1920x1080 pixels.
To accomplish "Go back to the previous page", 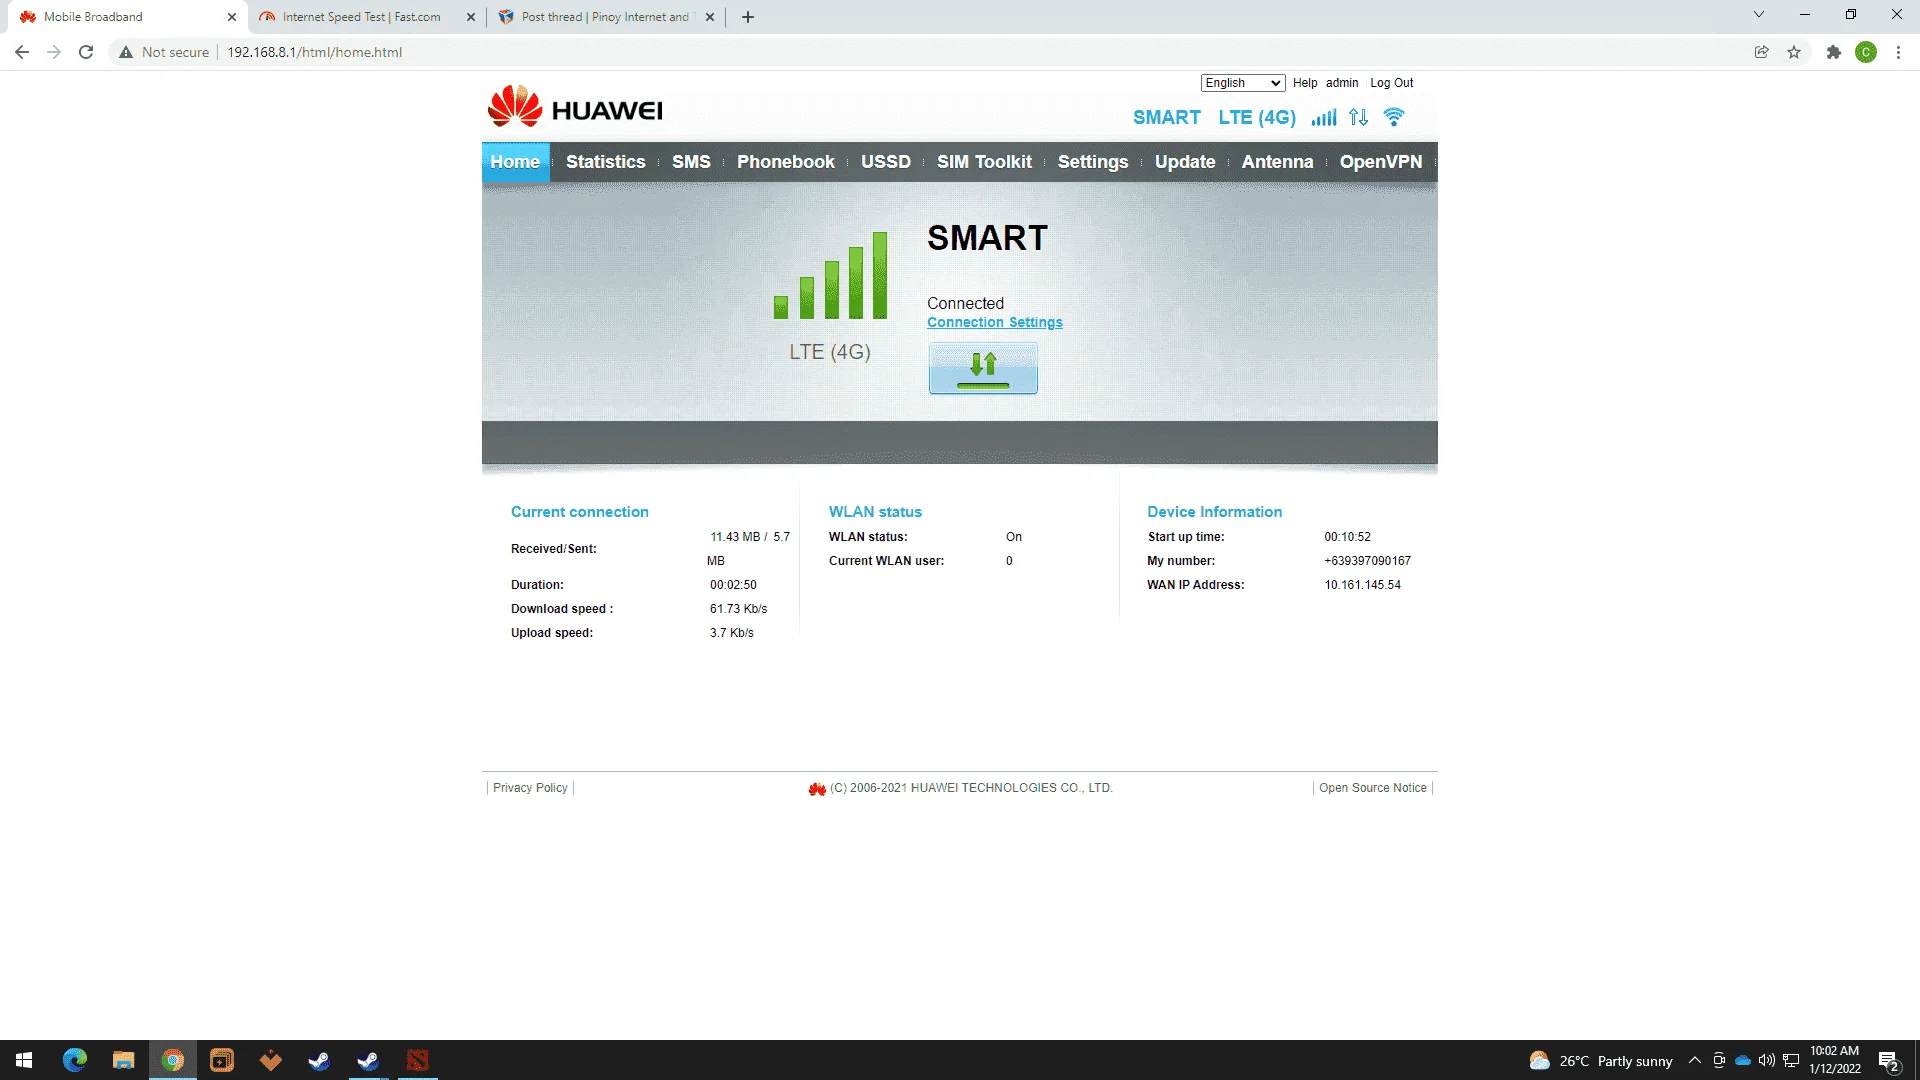I will [22, 52].
